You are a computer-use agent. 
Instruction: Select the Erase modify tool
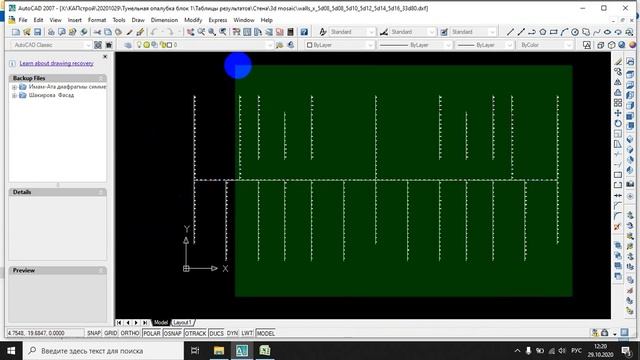(618, 61)
